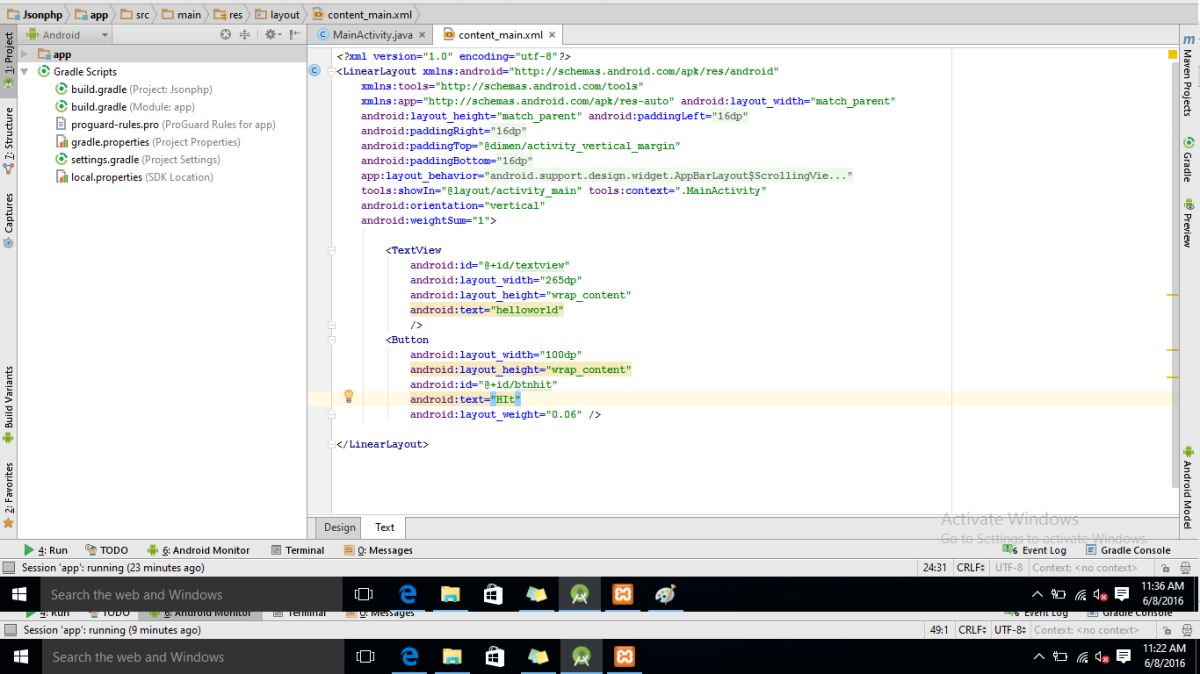
Task: Click the class gutter icon beside LinearLayout
Action: coord(315,71)
